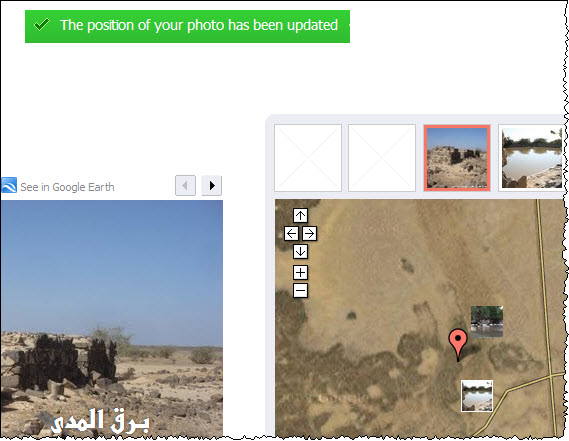
Task: Open the pond photo marker on the map
Action: coord(477,396)
